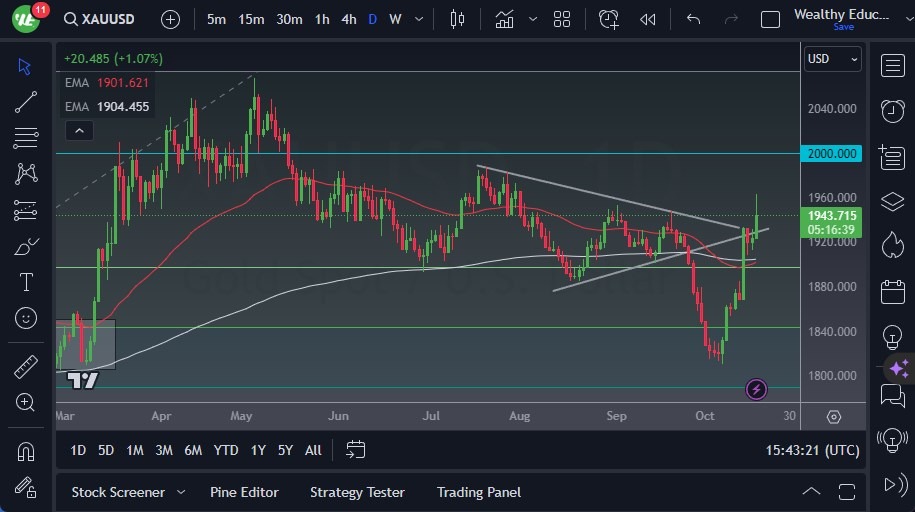Open the indicators menu
The image size is (915, 512).
504,19
